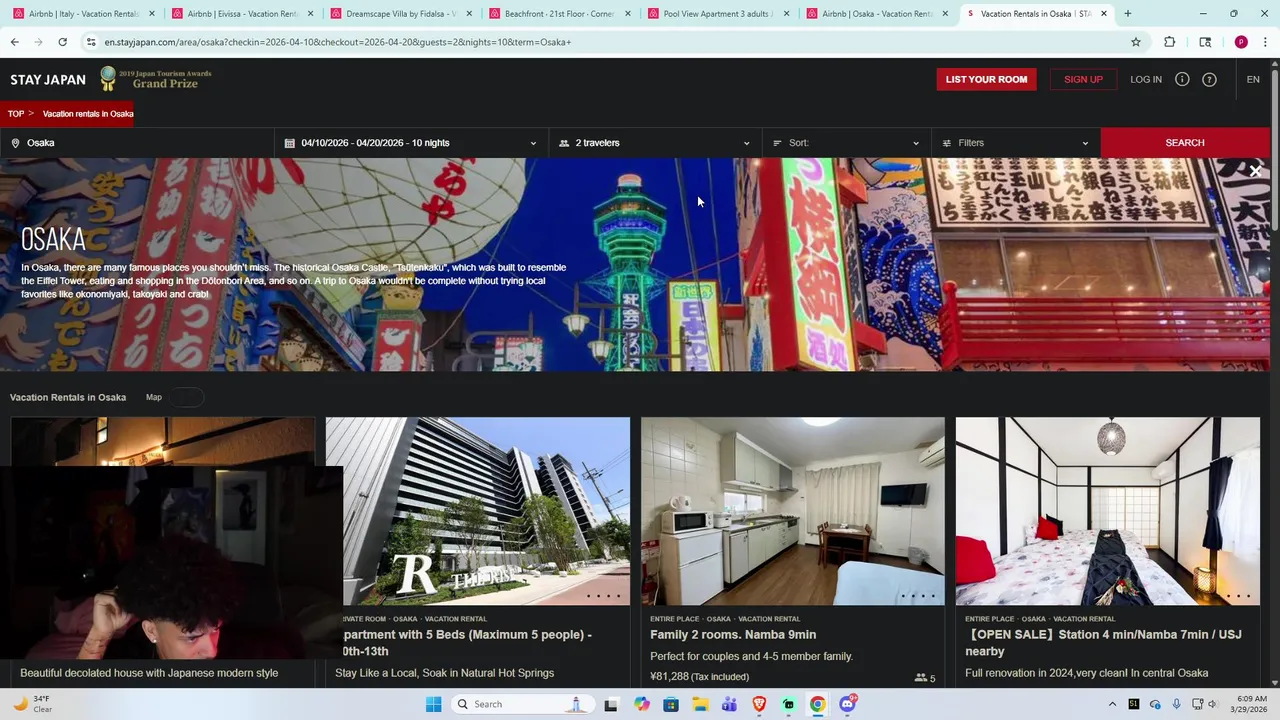This screenshot has width=1280, height=720.
Task: Open Windows Start menu
Action: [x=433, y=704]
